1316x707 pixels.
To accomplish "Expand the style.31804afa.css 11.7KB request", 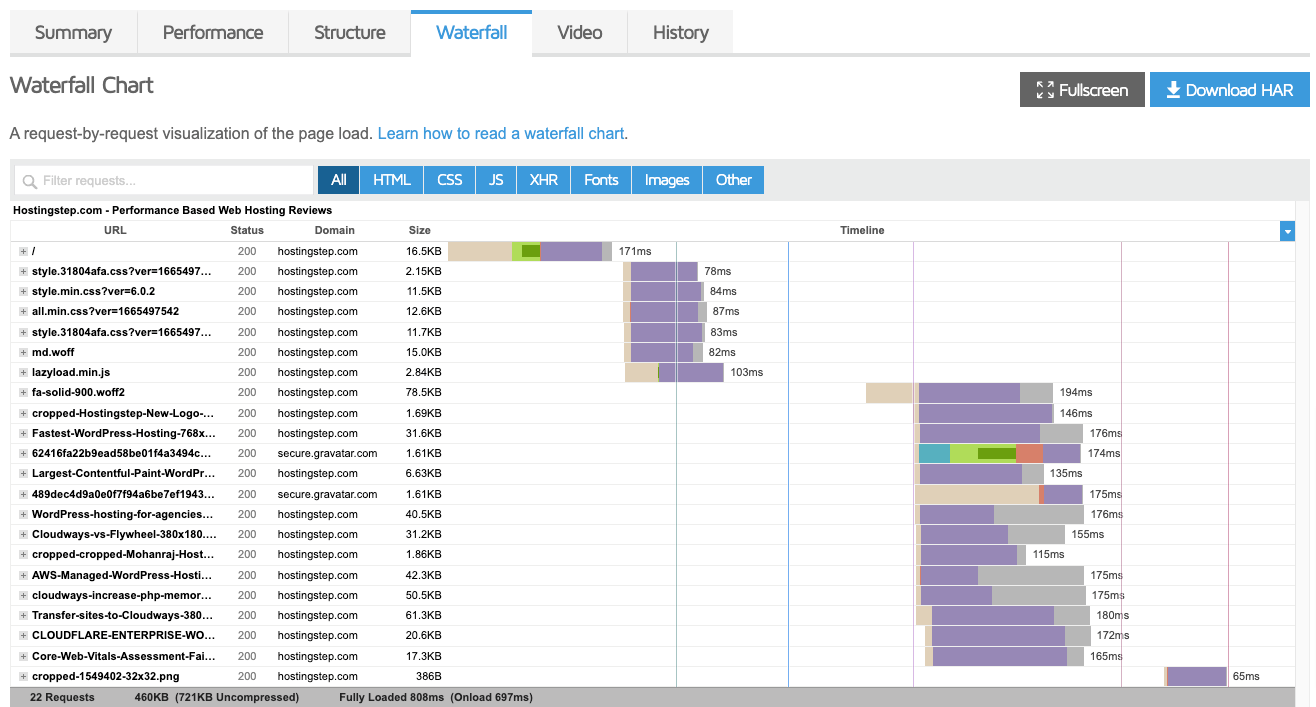I will point(23,332).
